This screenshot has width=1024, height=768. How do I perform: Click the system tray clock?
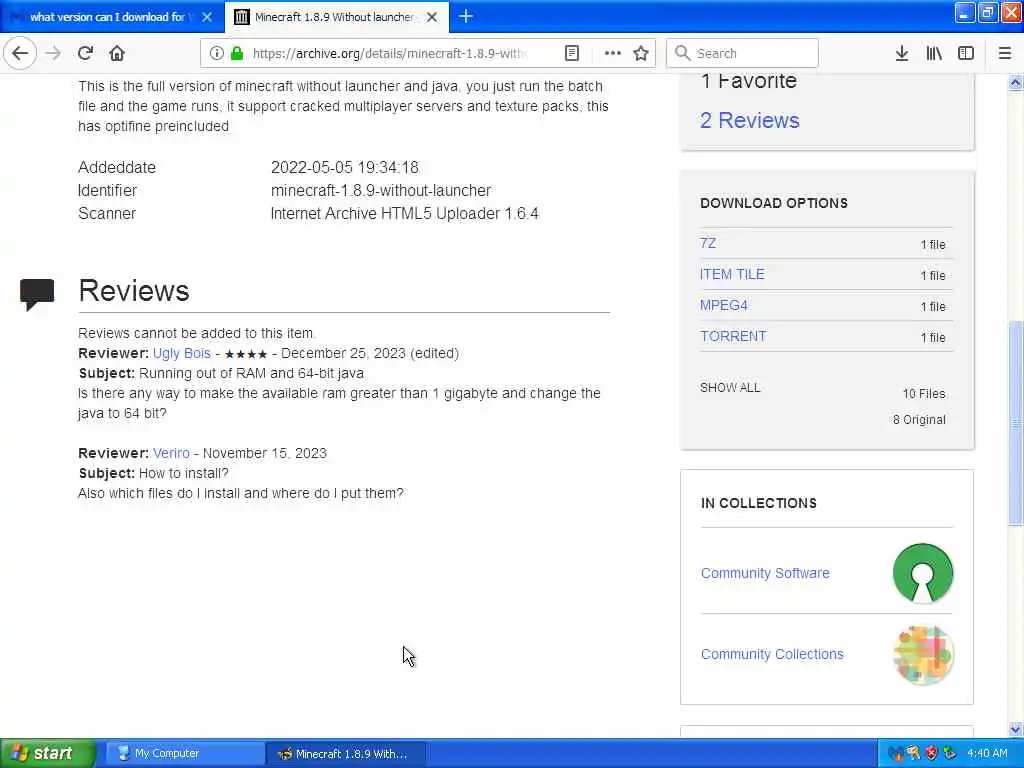tap(987, 753)
